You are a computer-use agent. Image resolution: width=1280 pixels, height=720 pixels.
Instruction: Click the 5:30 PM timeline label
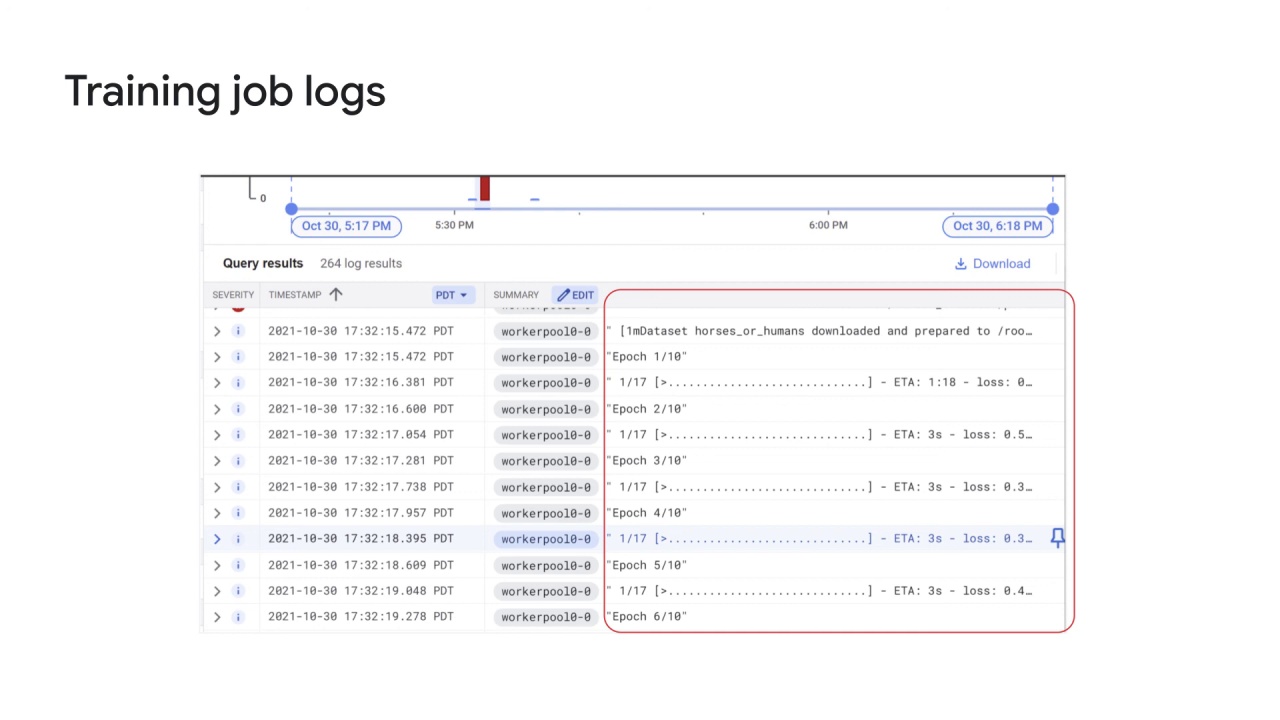454,226
